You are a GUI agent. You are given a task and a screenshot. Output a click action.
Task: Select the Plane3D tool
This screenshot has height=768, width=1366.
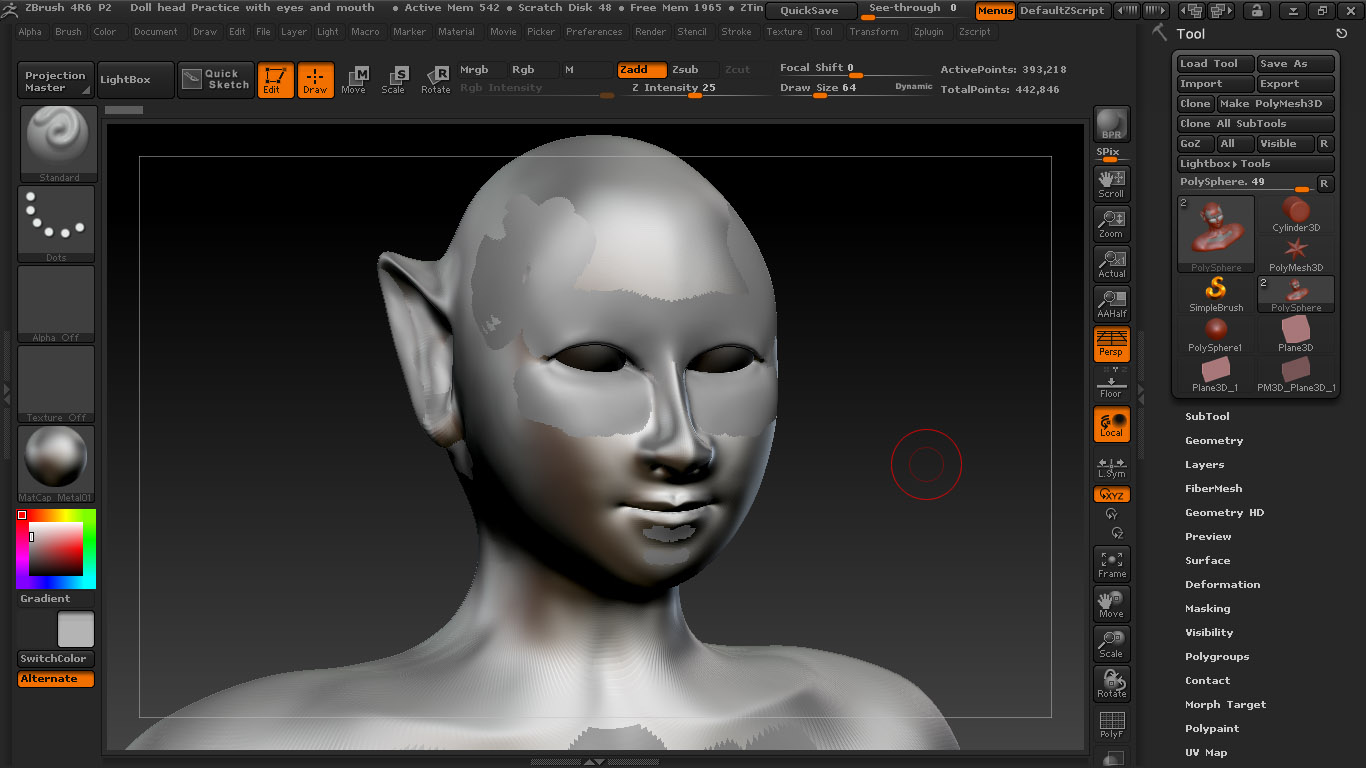point(1296,335)
